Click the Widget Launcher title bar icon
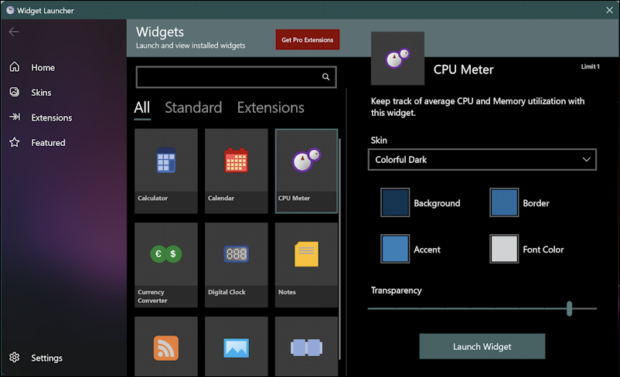This screenshot has height=377, width=620. [10, 10]
